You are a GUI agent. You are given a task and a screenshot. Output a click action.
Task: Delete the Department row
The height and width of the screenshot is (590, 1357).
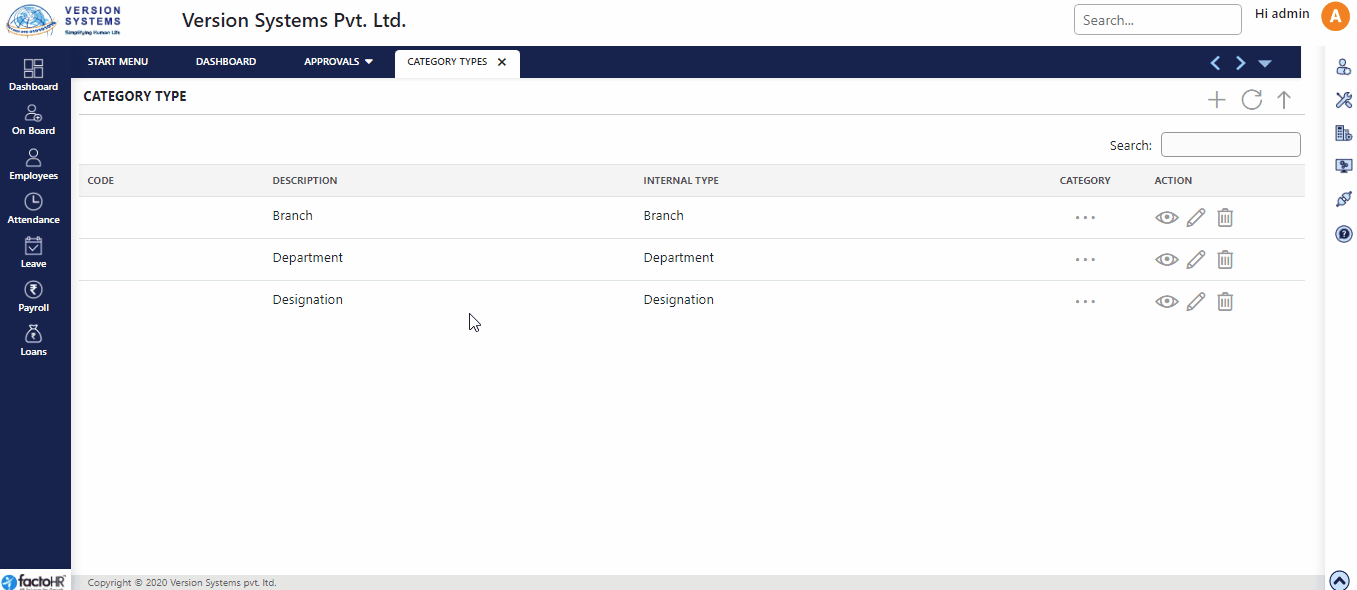click(1225, 259)
